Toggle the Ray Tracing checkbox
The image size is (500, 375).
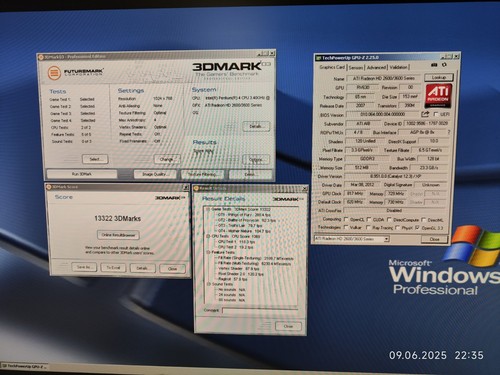click(x=368, y=228)
